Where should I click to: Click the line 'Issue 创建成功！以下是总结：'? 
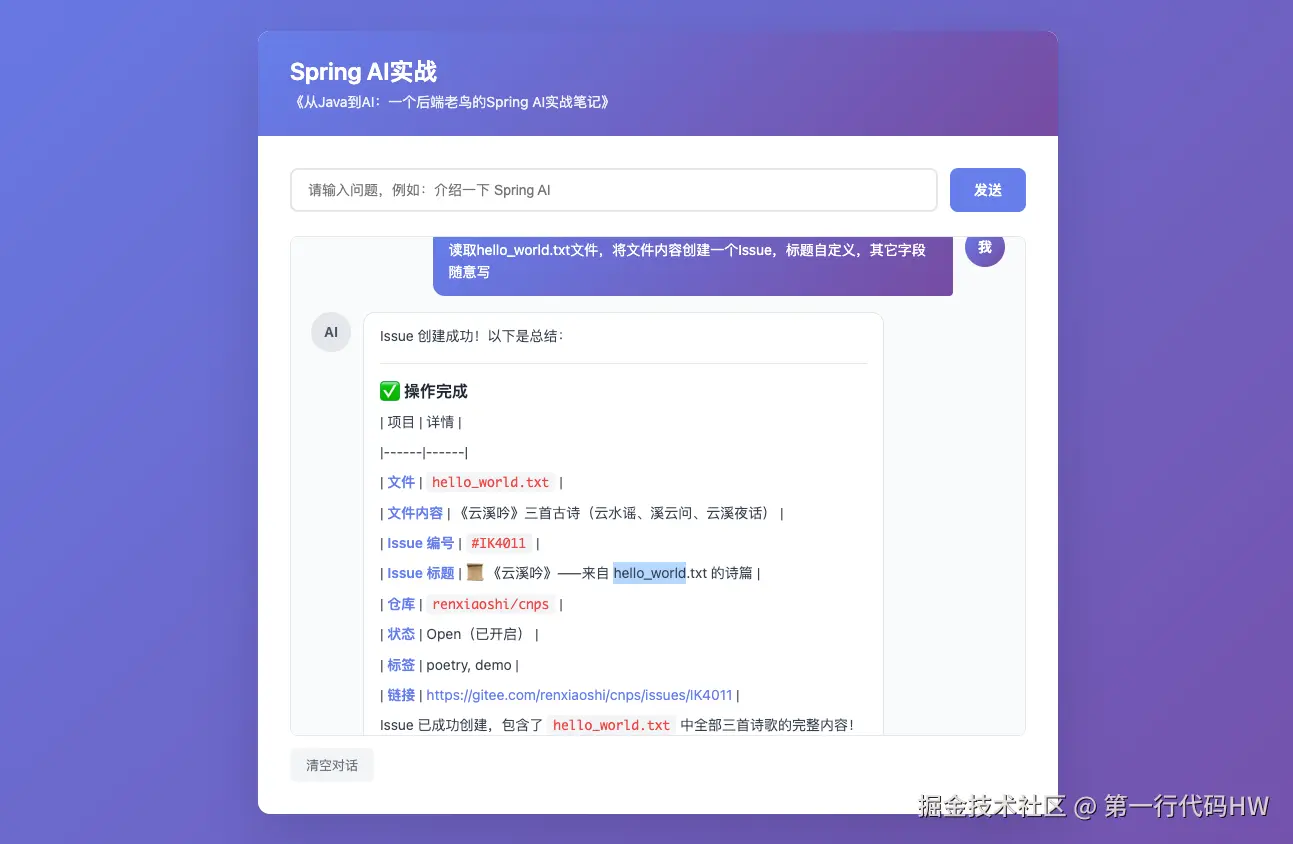coord(472,336)
